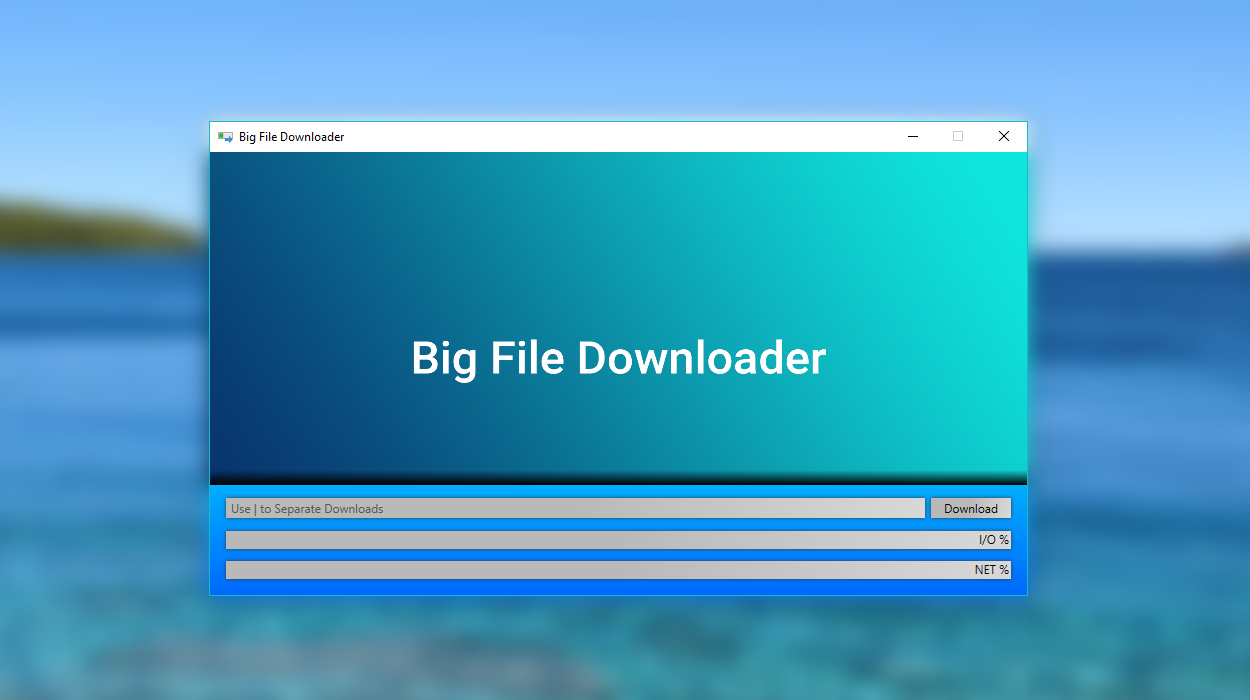Focus the URL input field for downloads
This screenshot has height=700, width=1250.
click(x=575, y=508)
